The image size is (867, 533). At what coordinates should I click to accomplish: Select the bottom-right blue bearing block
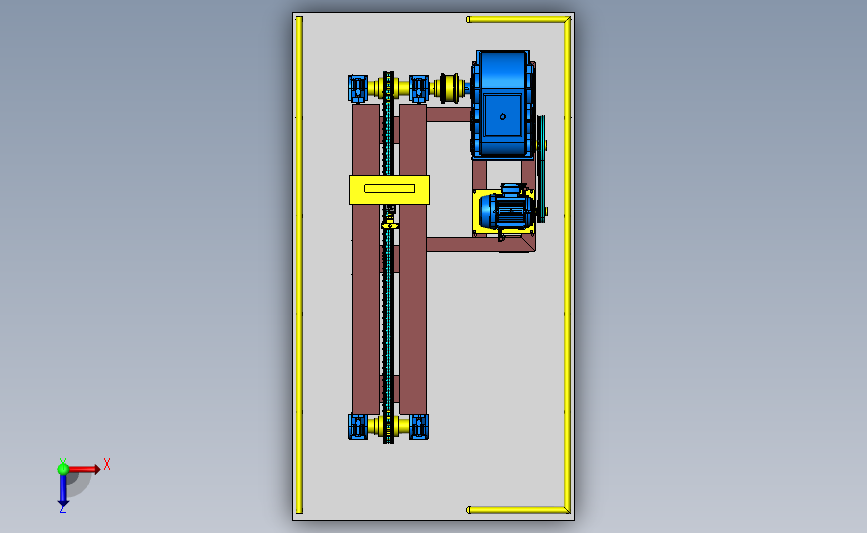(419, 427)
